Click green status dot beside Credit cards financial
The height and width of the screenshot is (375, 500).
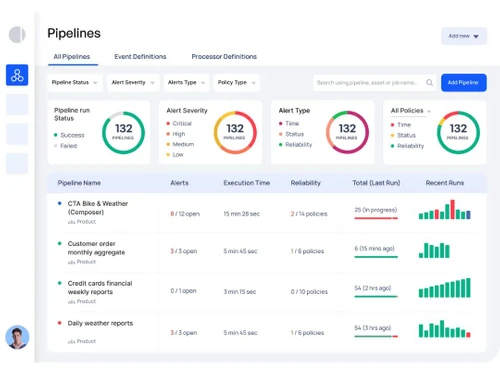[x=60, y=283]
